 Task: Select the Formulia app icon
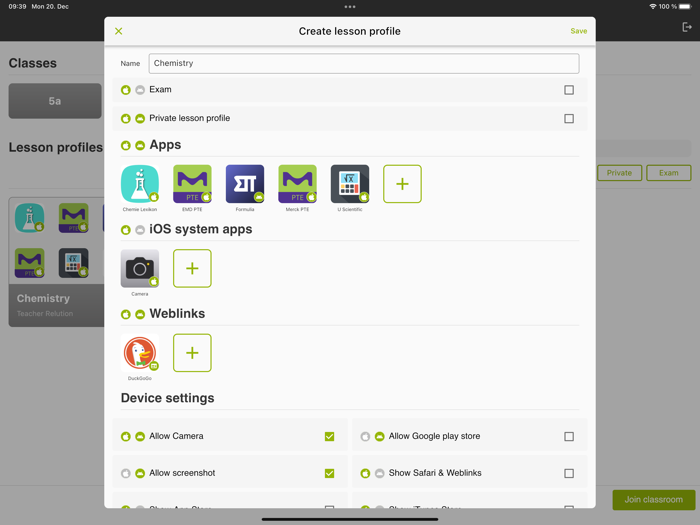click(x=245, y=184)
